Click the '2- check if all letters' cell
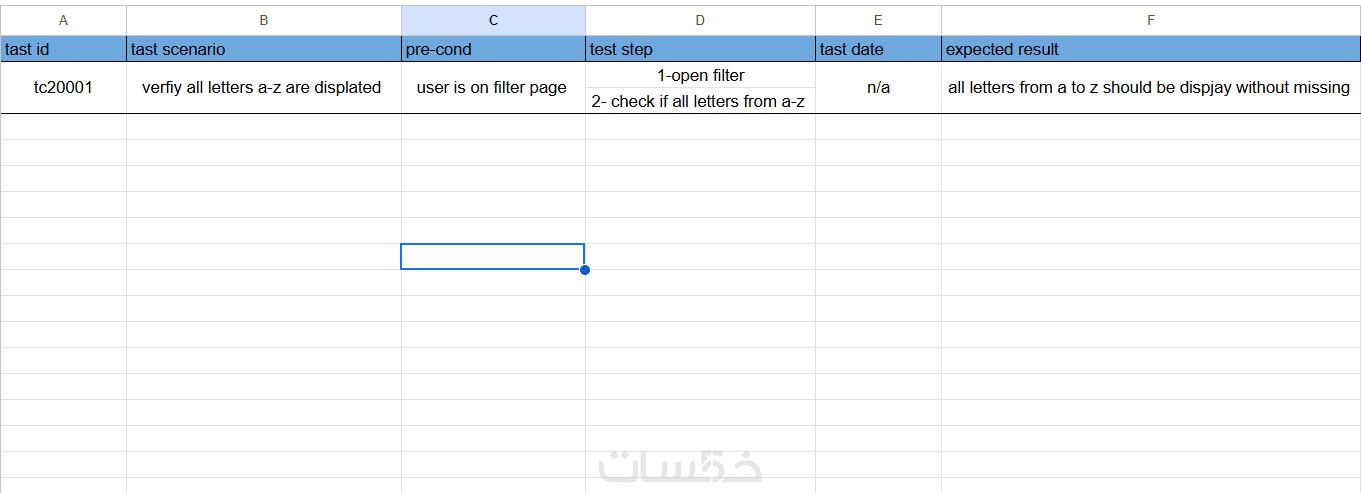 pos(699,101)
